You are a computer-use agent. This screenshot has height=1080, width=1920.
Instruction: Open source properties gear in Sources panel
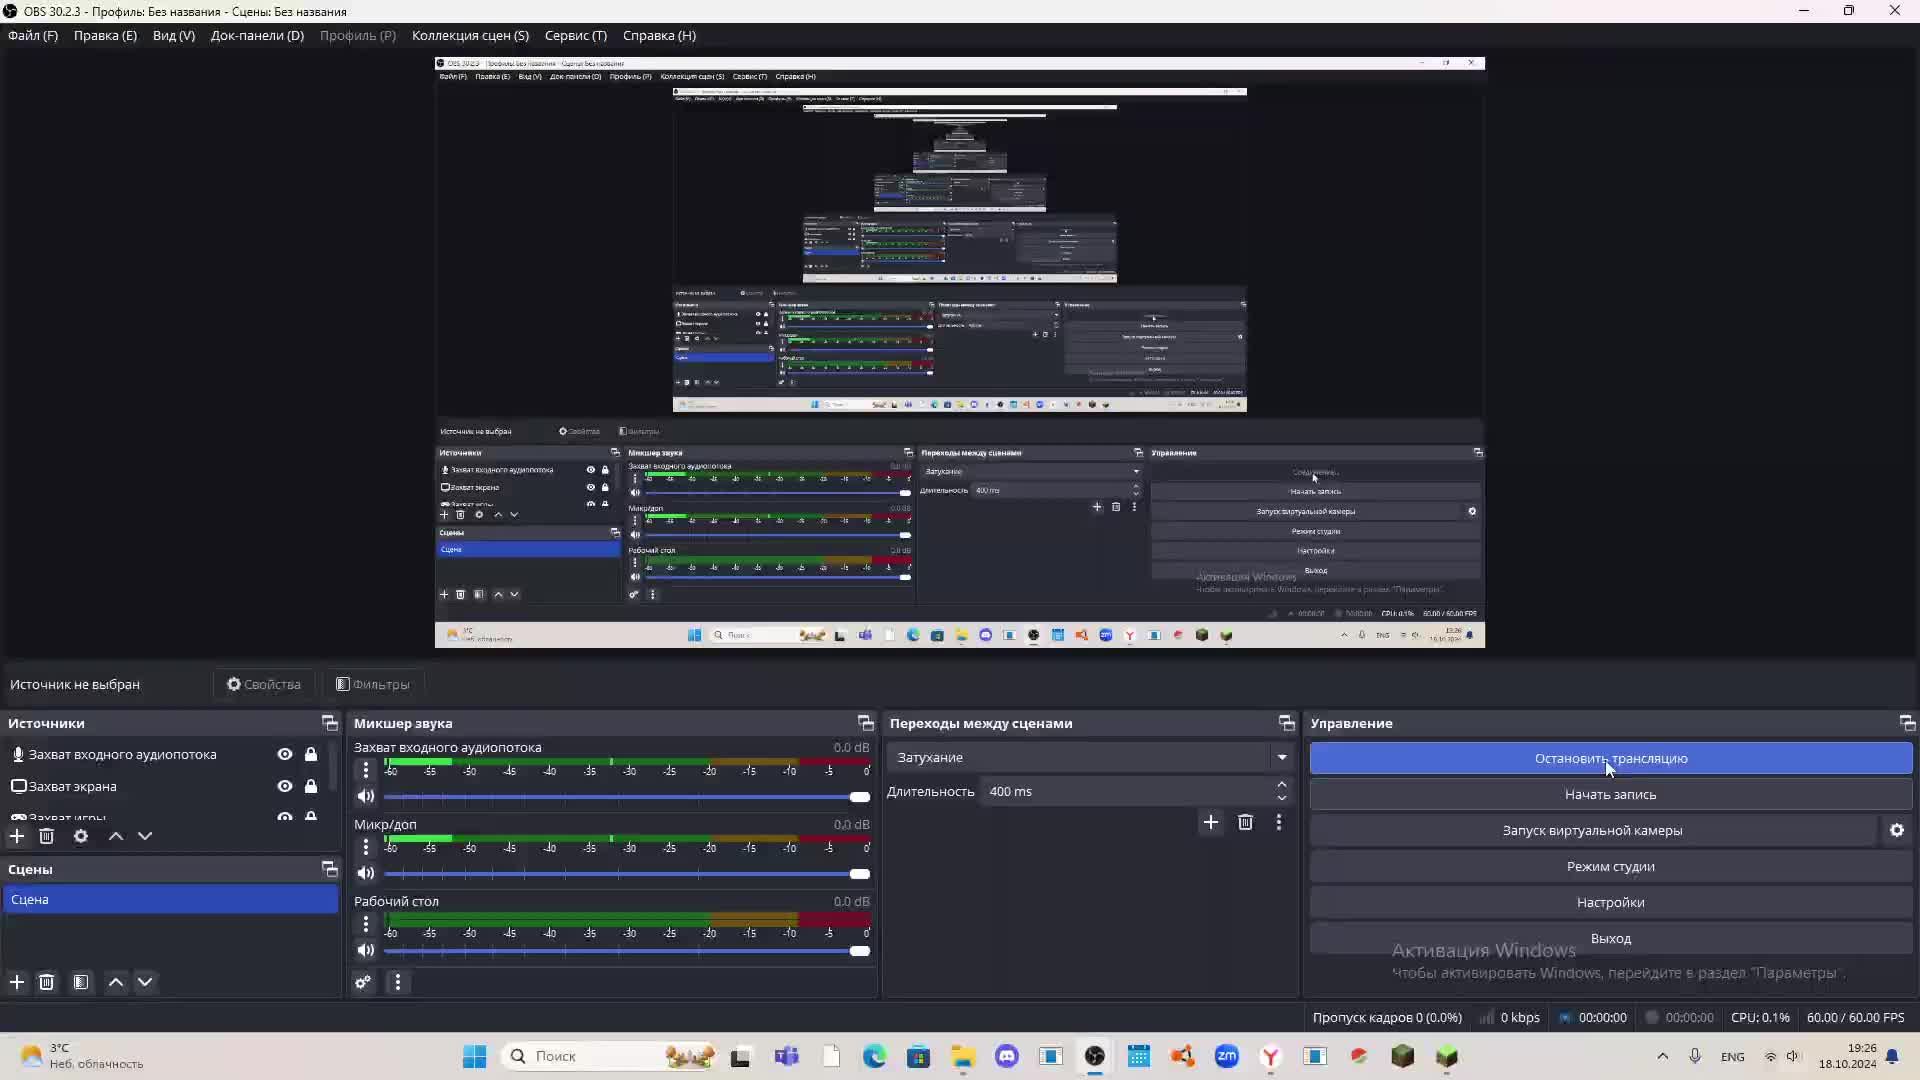81,836
